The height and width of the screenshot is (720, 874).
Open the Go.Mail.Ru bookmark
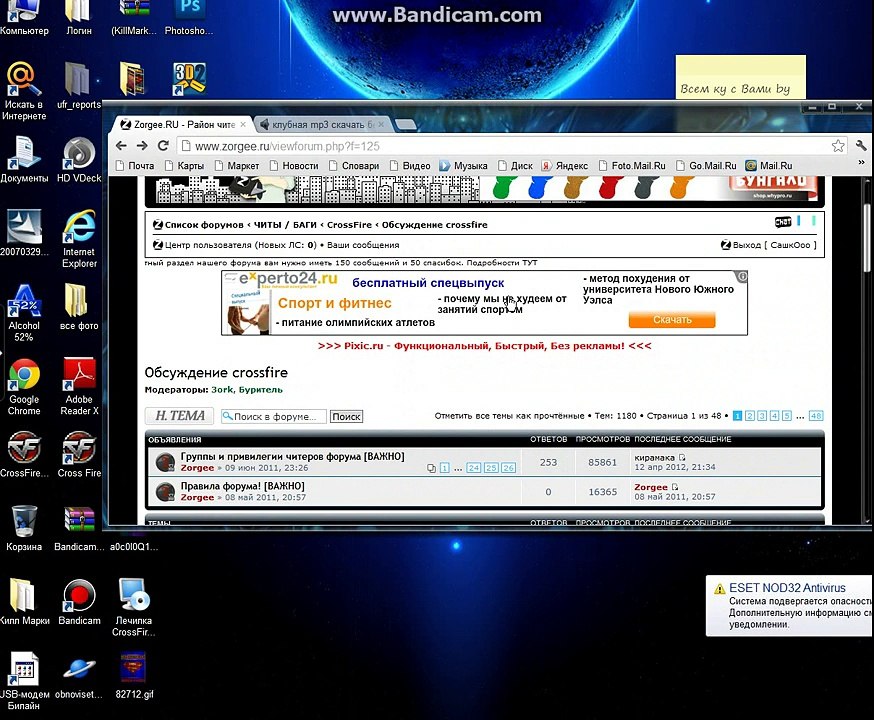[x=706, y=166]
